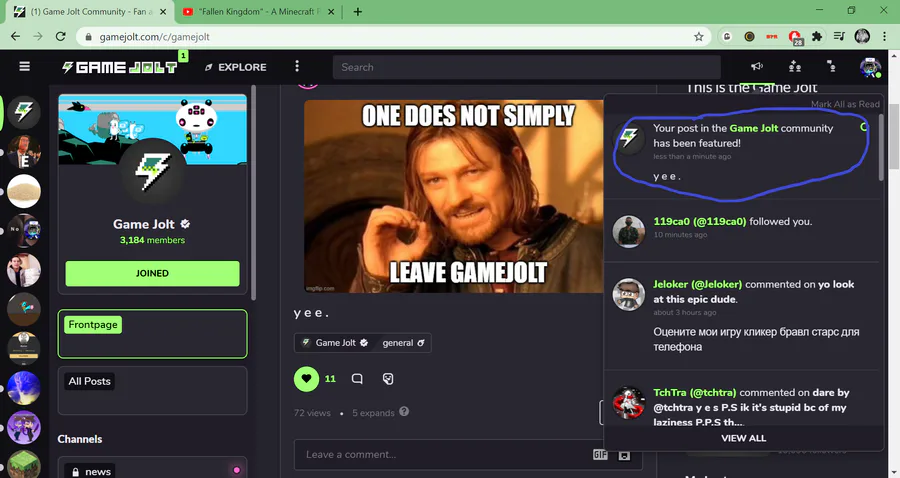
Task: Open the Game Jolt lightning community in sidebar
Action: [x=24, y=112]
